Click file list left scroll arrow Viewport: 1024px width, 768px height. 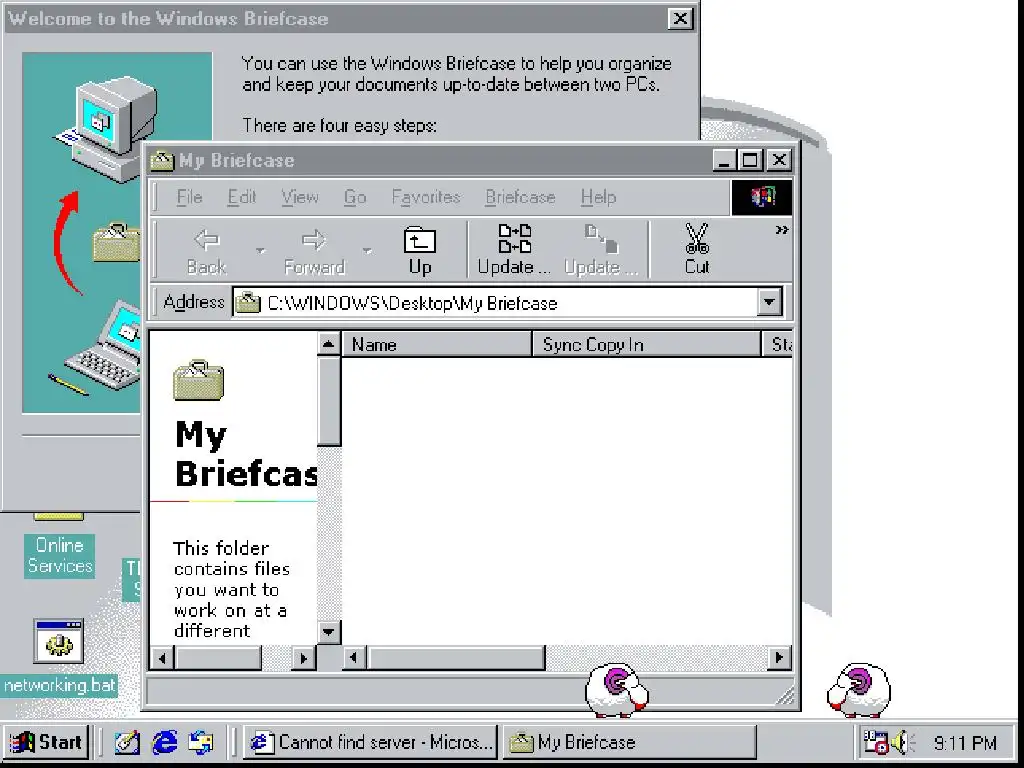[x=354, y=658]
